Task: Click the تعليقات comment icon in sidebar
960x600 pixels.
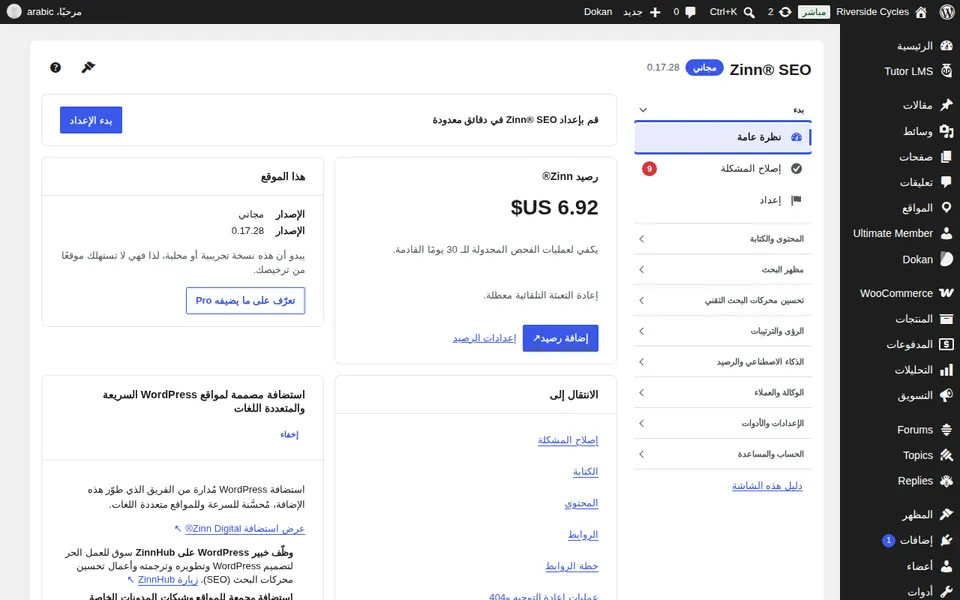Action: point(947,182)
